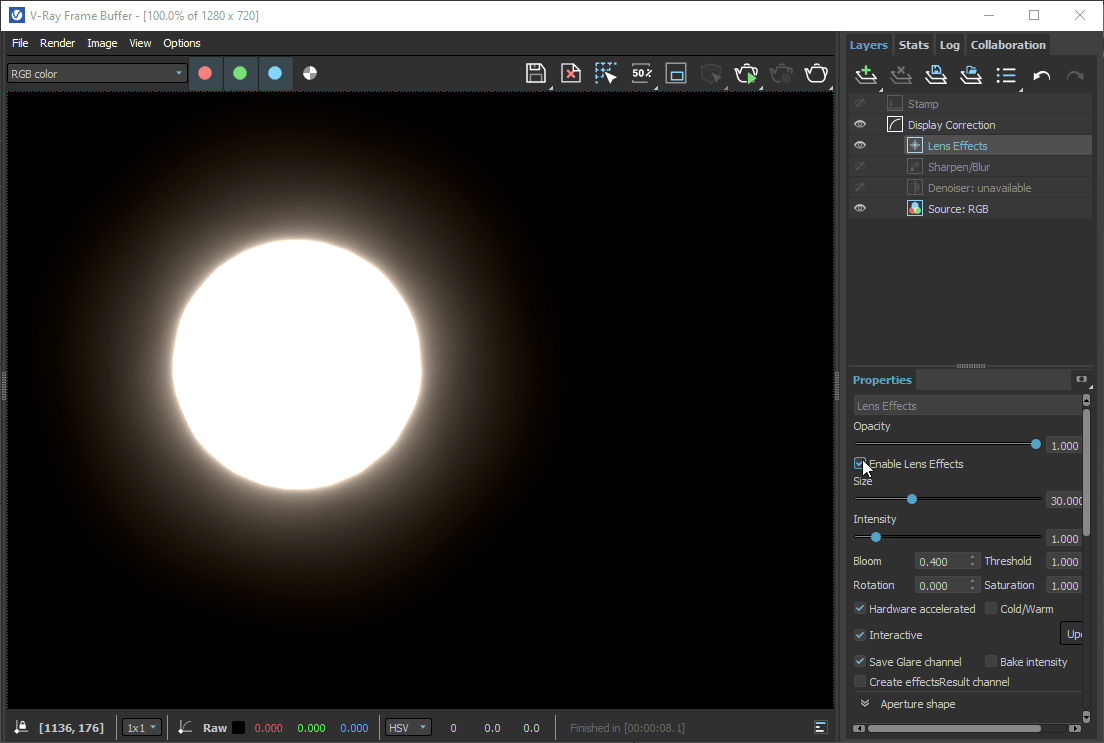The image size is (1104, 743).
Task: Click the Bloom value stepper arrows
Action: (972, 561)
